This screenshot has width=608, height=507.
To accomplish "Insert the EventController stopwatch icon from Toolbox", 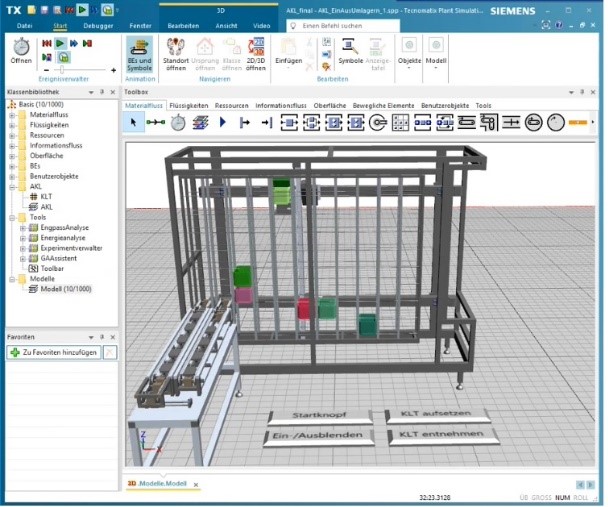I will pos(178,122).
